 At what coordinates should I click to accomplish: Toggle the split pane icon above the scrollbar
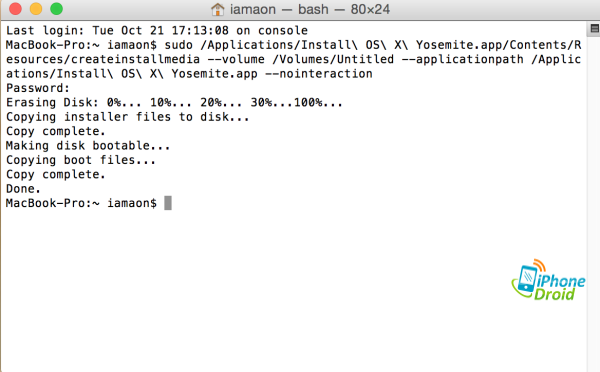coord(594,29)
